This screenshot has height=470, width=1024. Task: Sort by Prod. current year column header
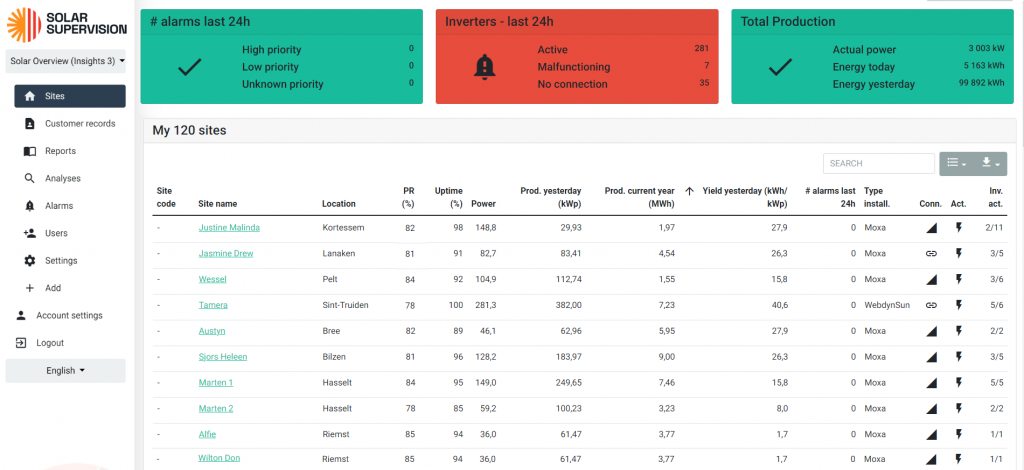[x=639, y=197]
